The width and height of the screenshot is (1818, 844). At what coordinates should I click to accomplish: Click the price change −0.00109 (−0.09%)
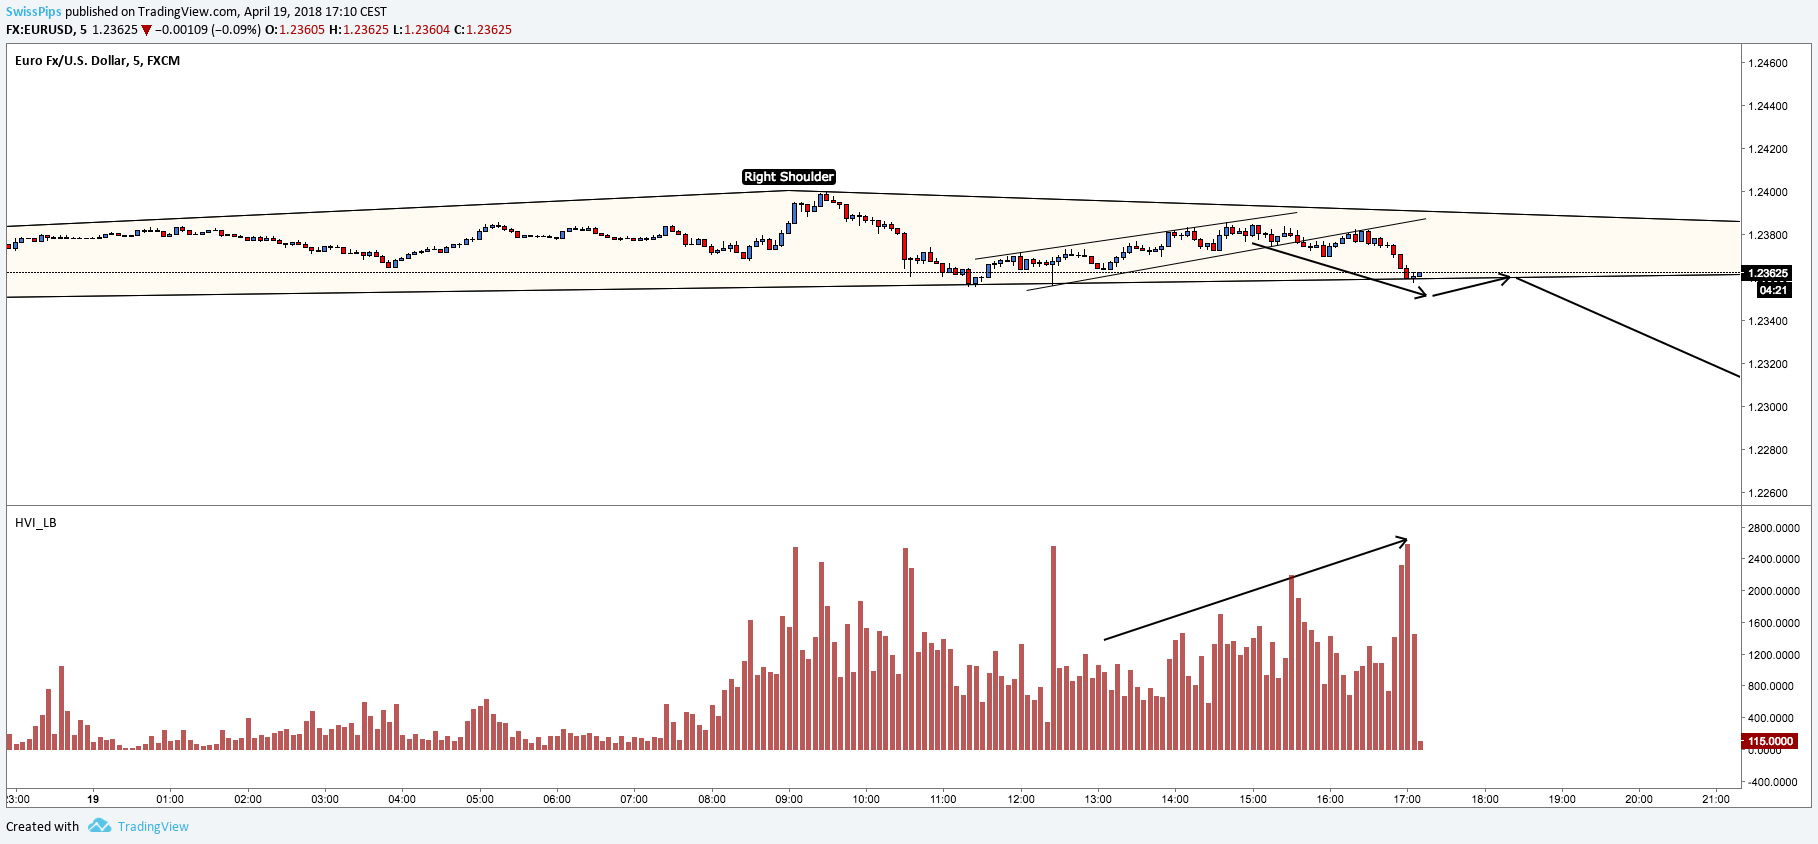tap(208, 30)
